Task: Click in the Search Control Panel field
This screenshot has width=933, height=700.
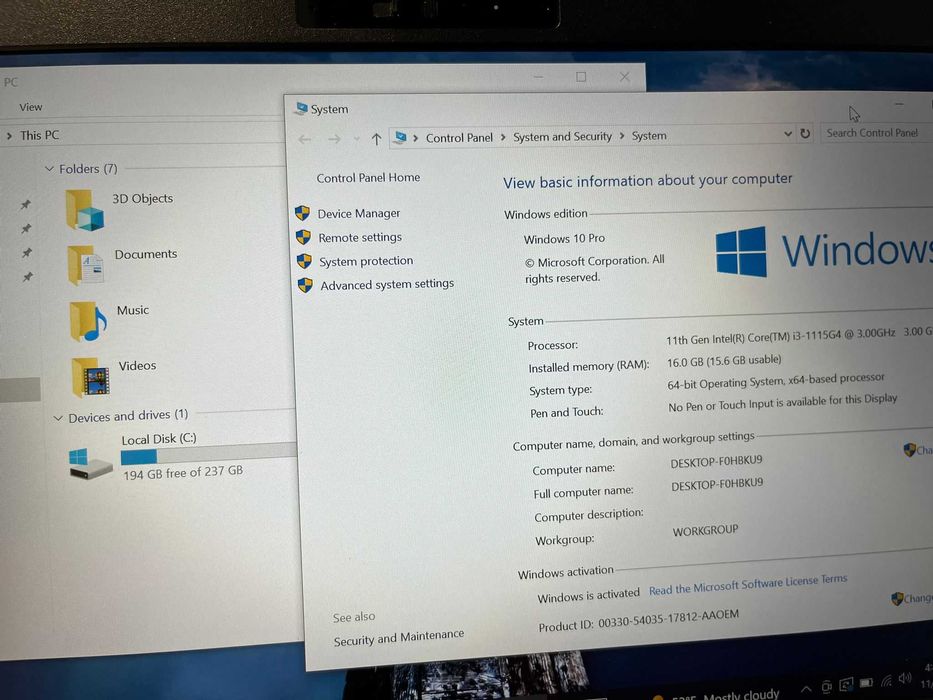Action: pyautogui.click(x=876, y=132)
